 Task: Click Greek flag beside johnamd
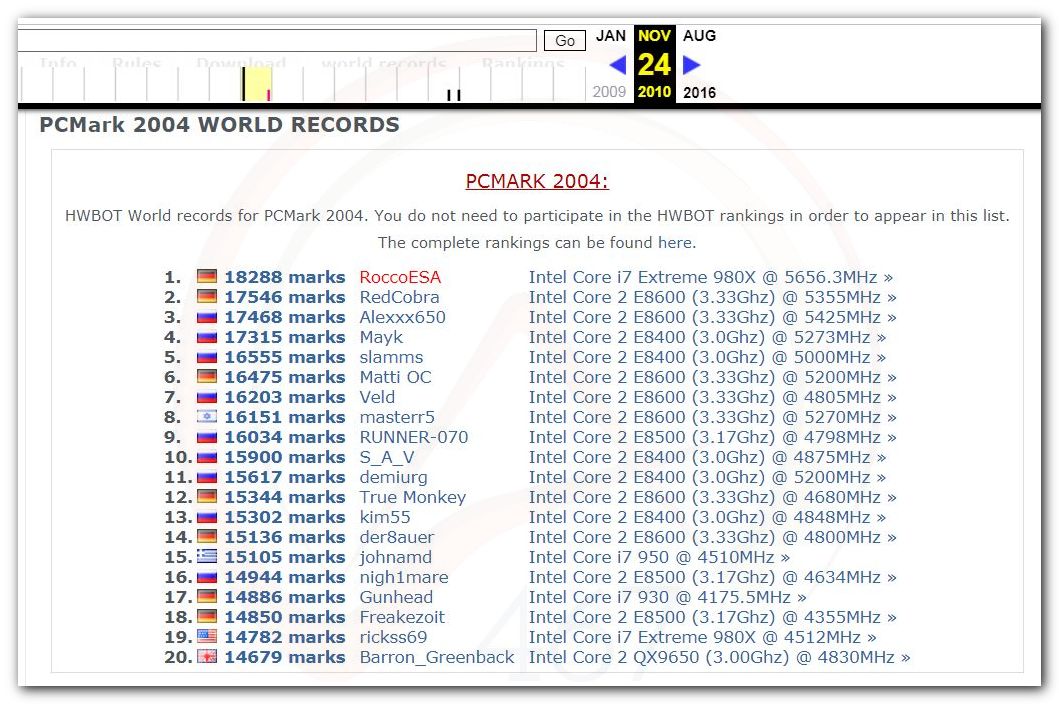click(207, 556)
